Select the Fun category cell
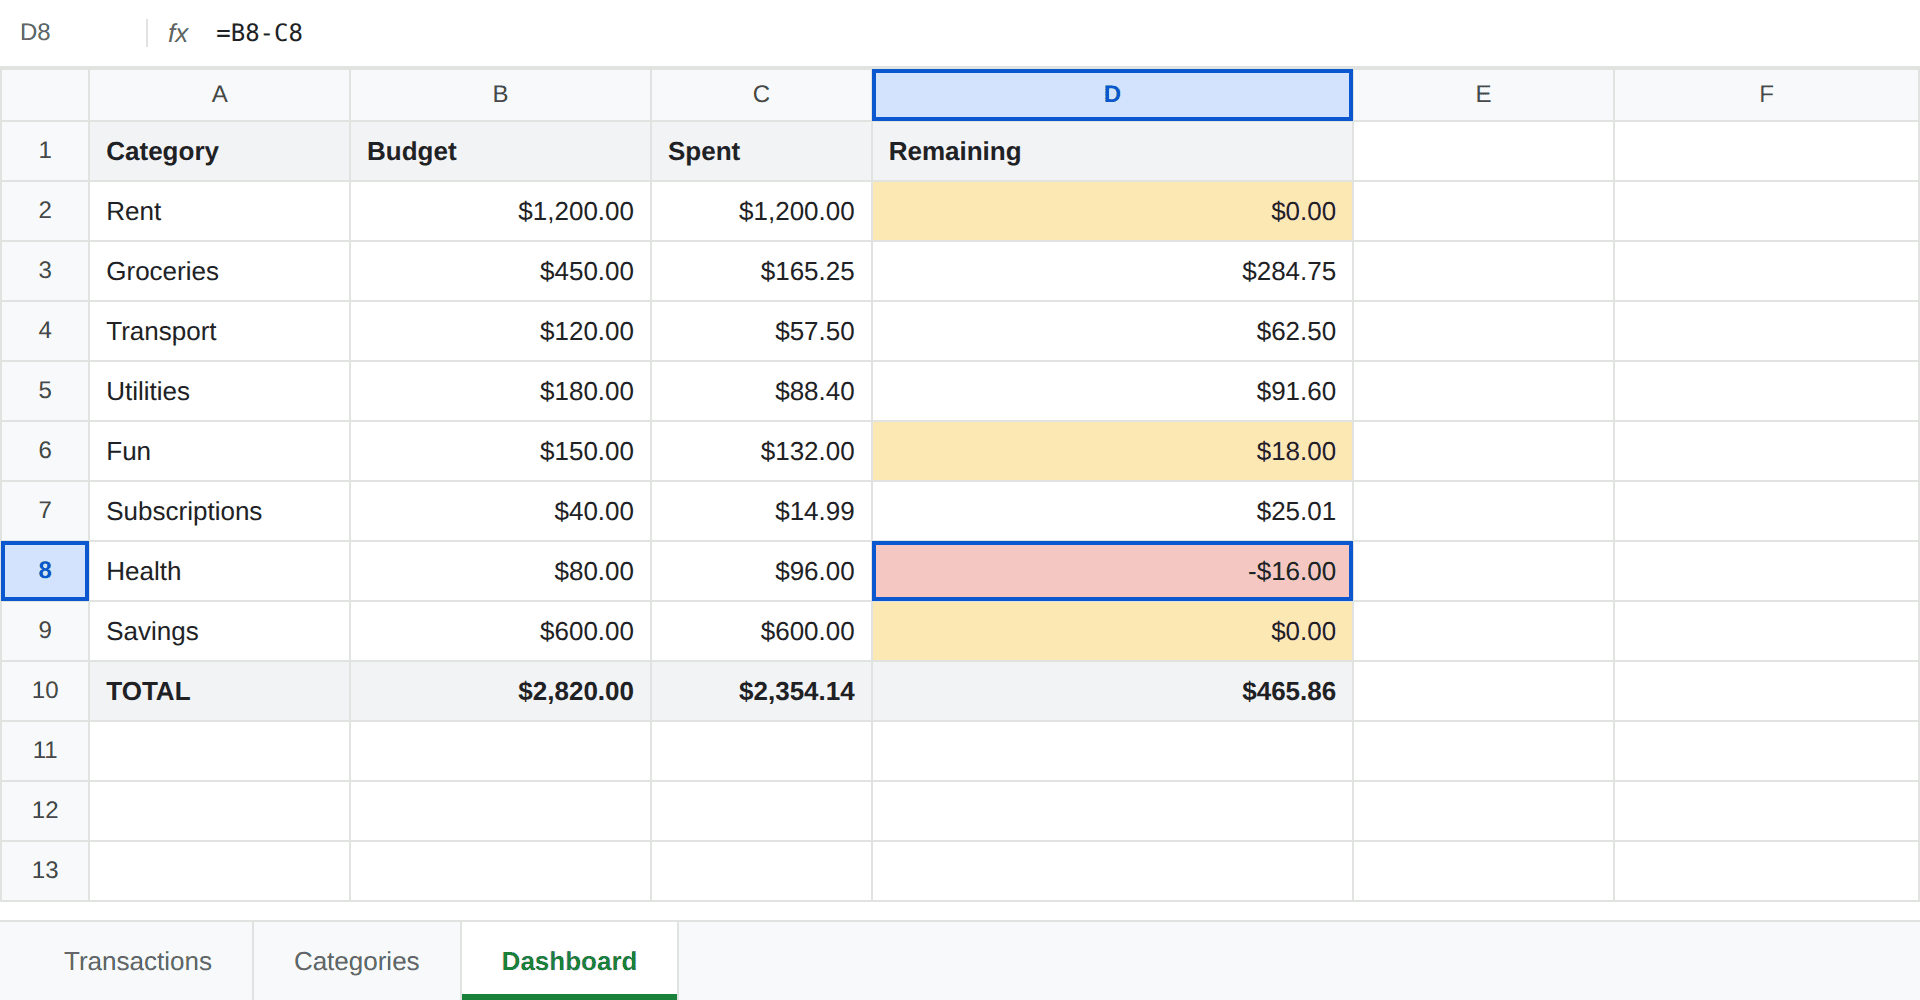The height and width of the screenshot is (1000, 1920). pos(220,451)
